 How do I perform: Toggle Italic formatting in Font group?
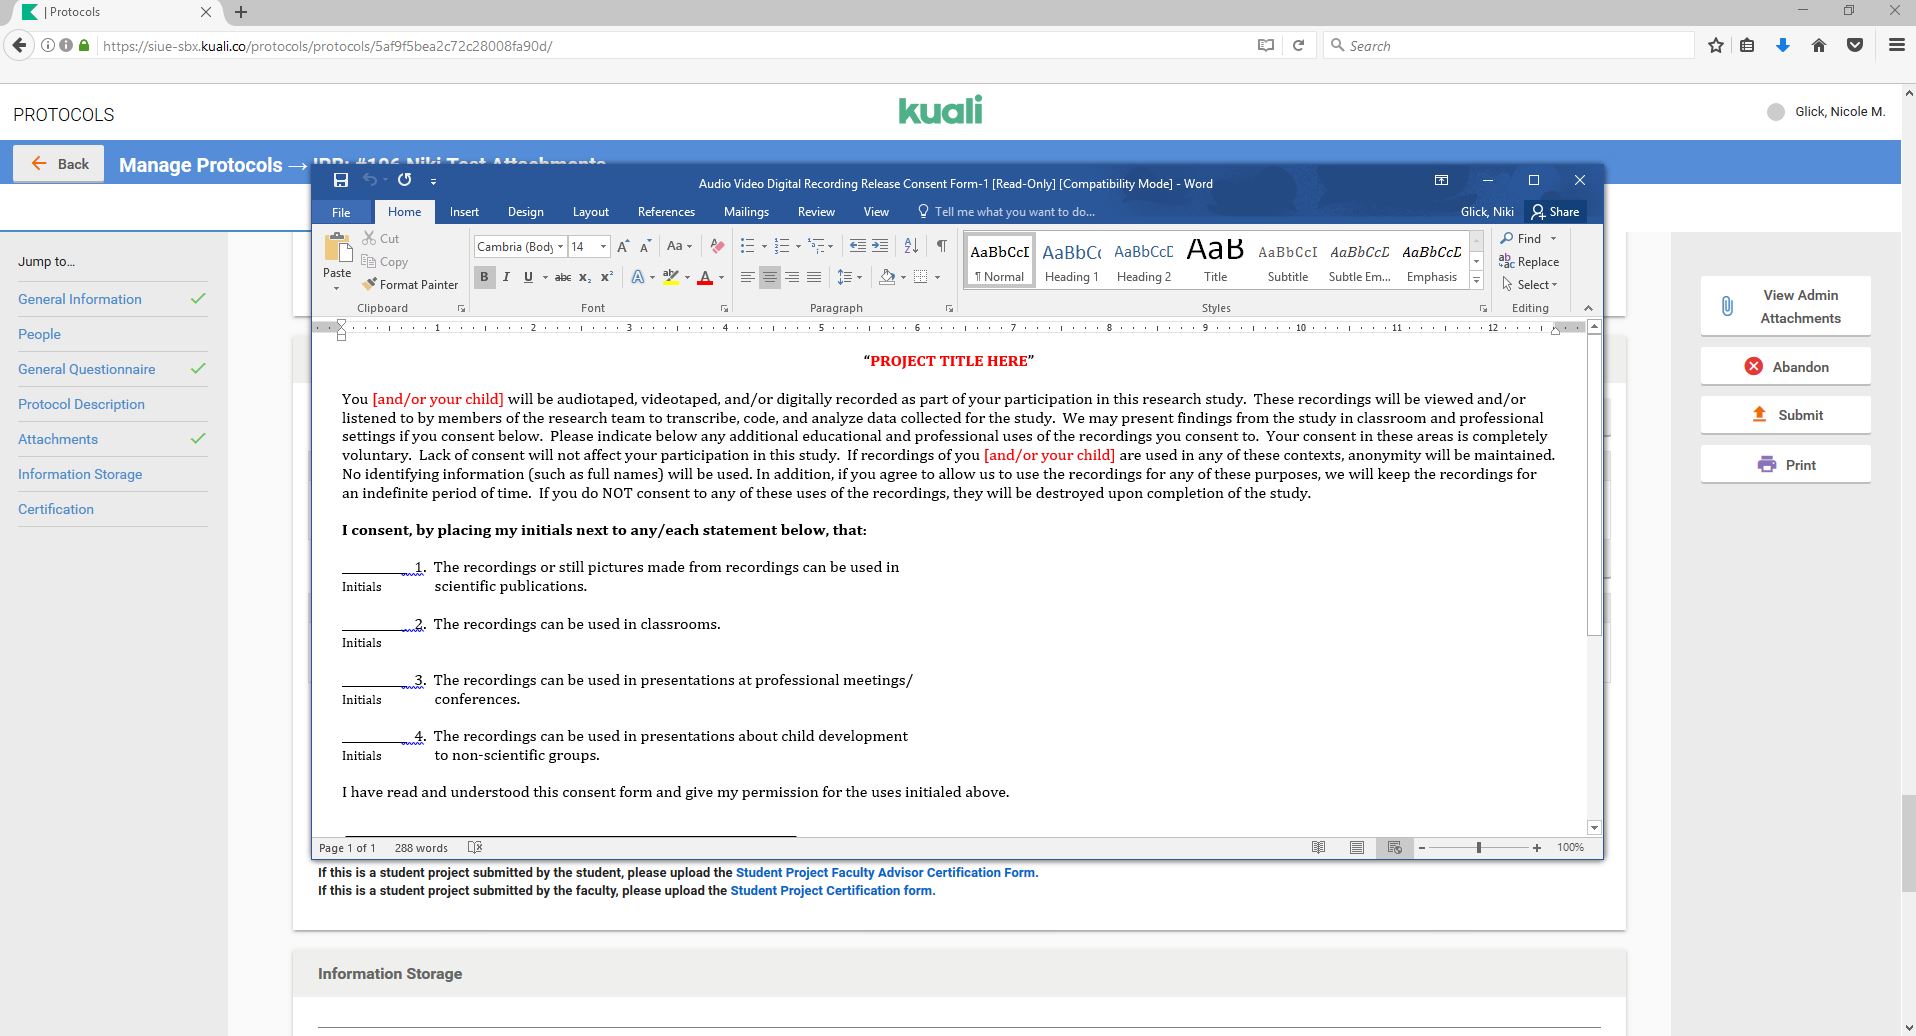click(507, 278)
